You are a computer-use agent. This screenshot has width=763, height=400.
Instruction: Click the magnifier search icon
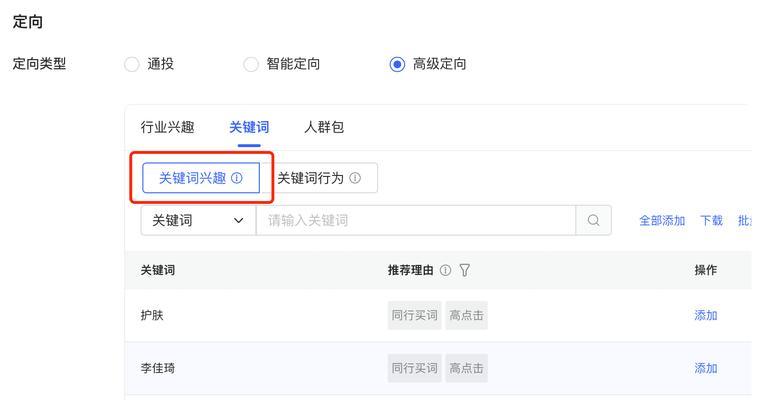(x=593, y=220)
